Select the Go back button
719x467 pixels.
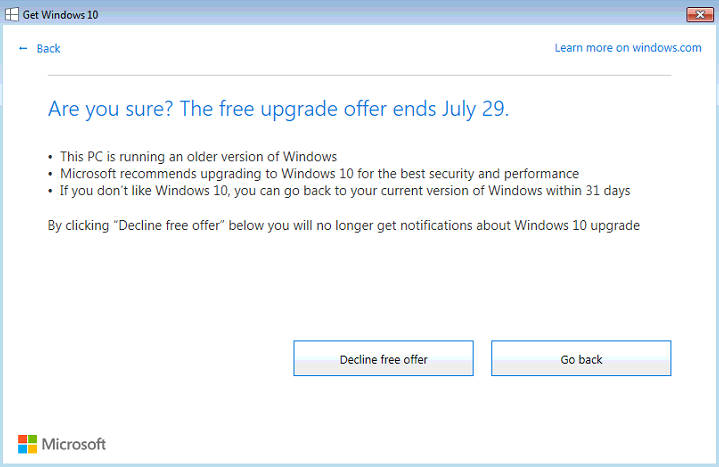(x=581, y=358)
